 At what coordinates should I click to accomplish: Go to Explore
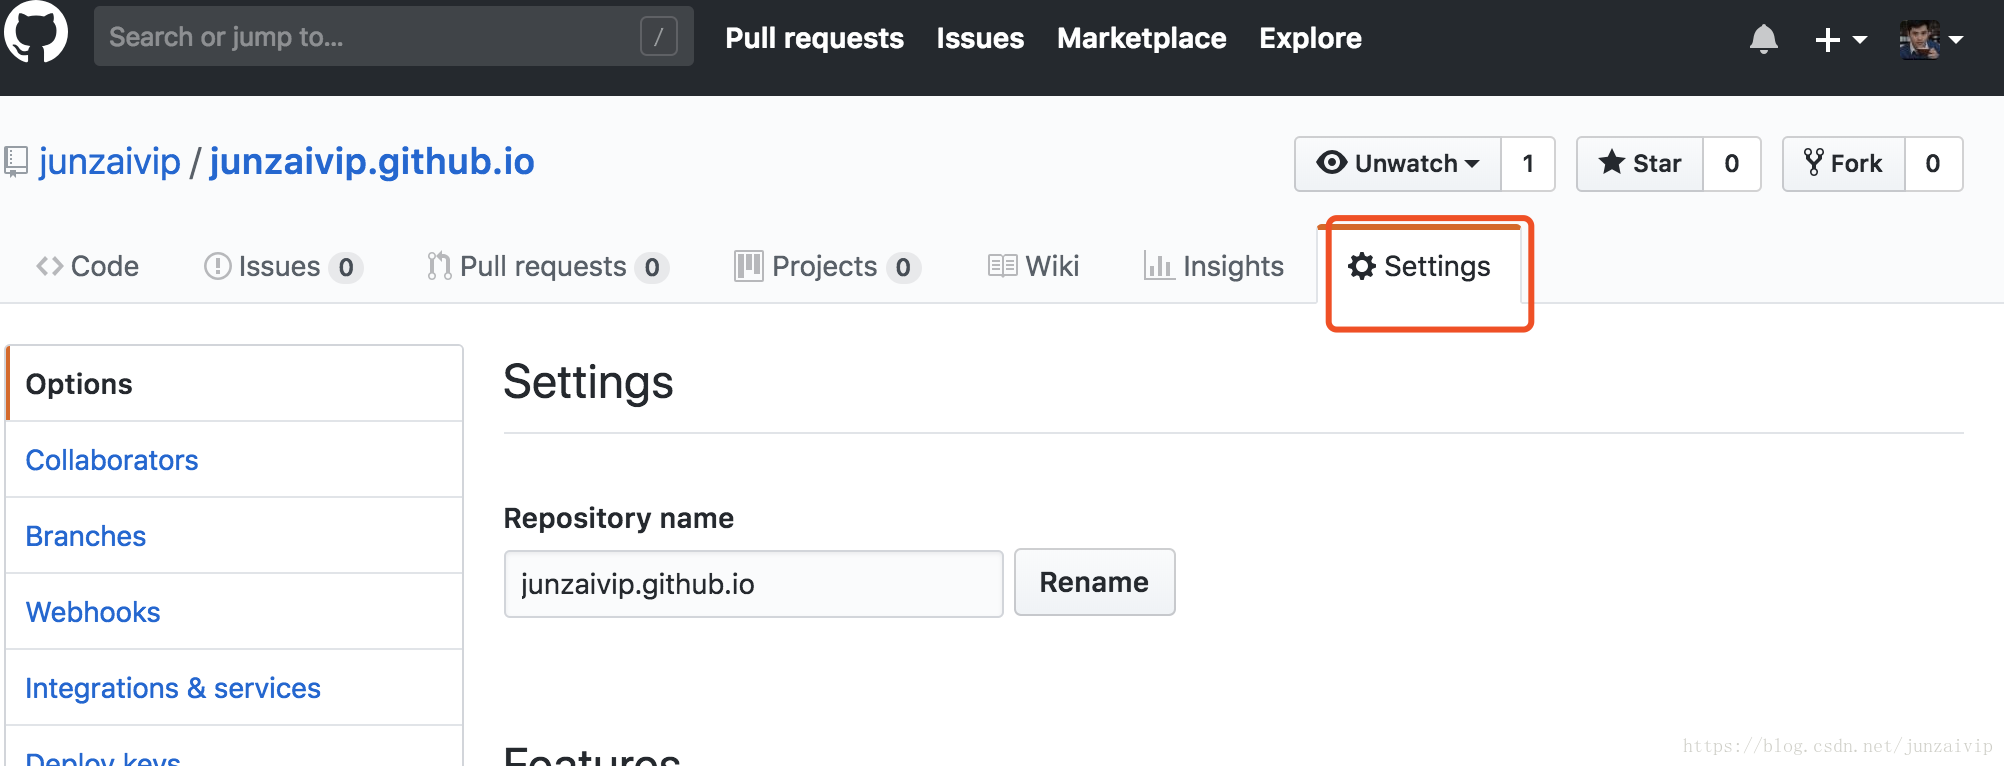coord(1310,38)
